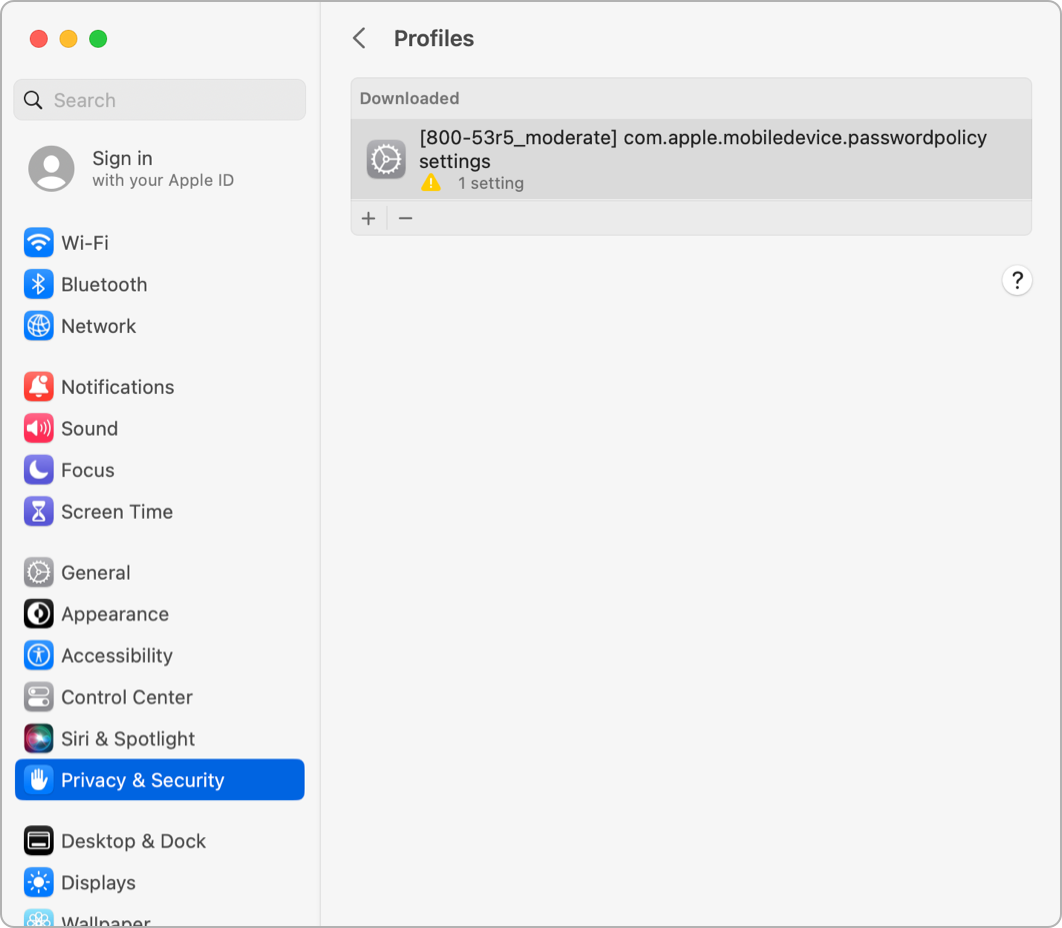Click the Notifications bell icon
Image resolution: width=1062 pixels, height=928 pixels.
39,387
